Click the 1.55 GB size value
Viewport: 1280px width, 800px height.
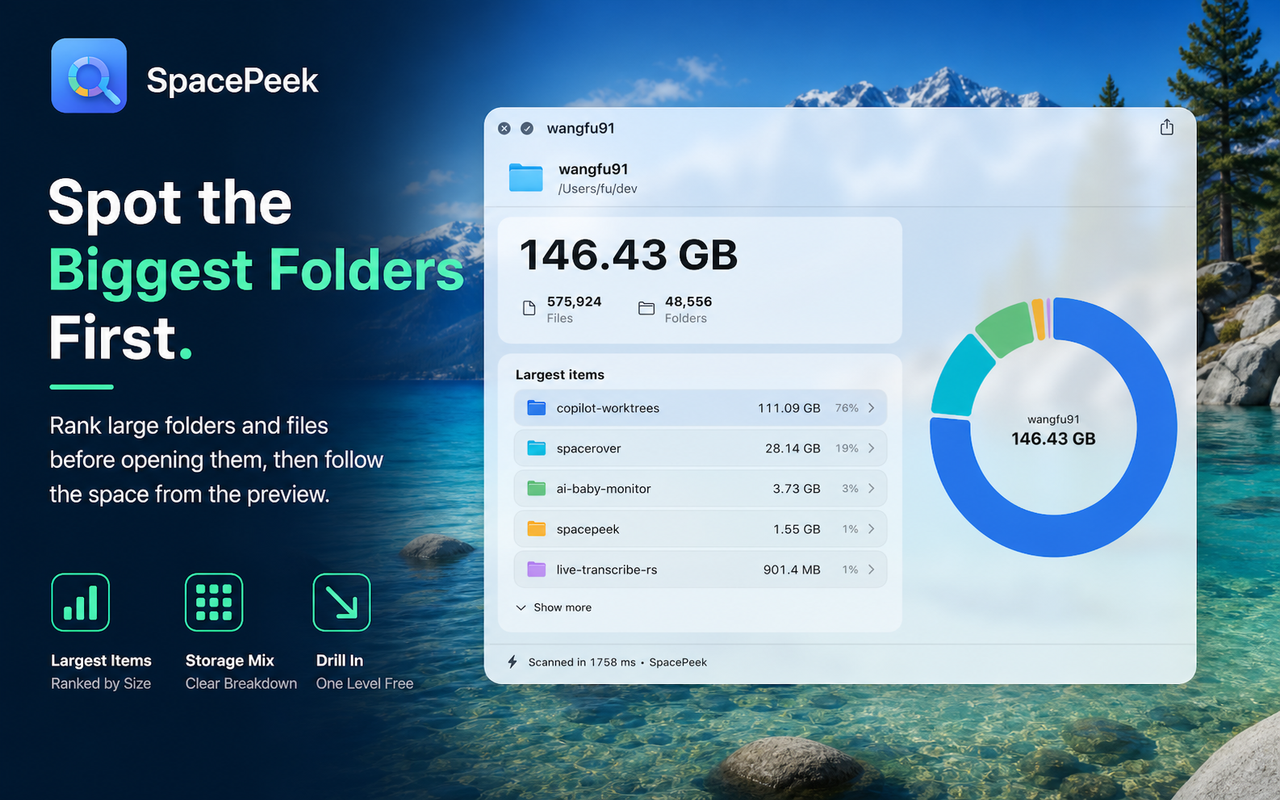[797, 529]
